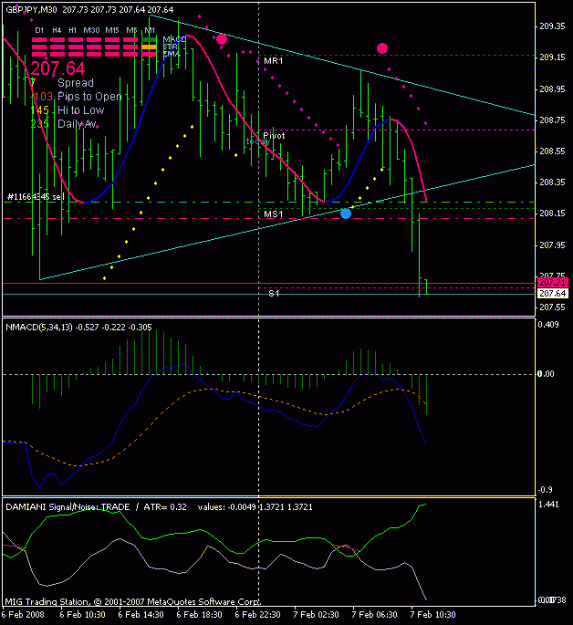Click the S1 level label
This screenshot has height=625, width=573.
pos(274,294)
